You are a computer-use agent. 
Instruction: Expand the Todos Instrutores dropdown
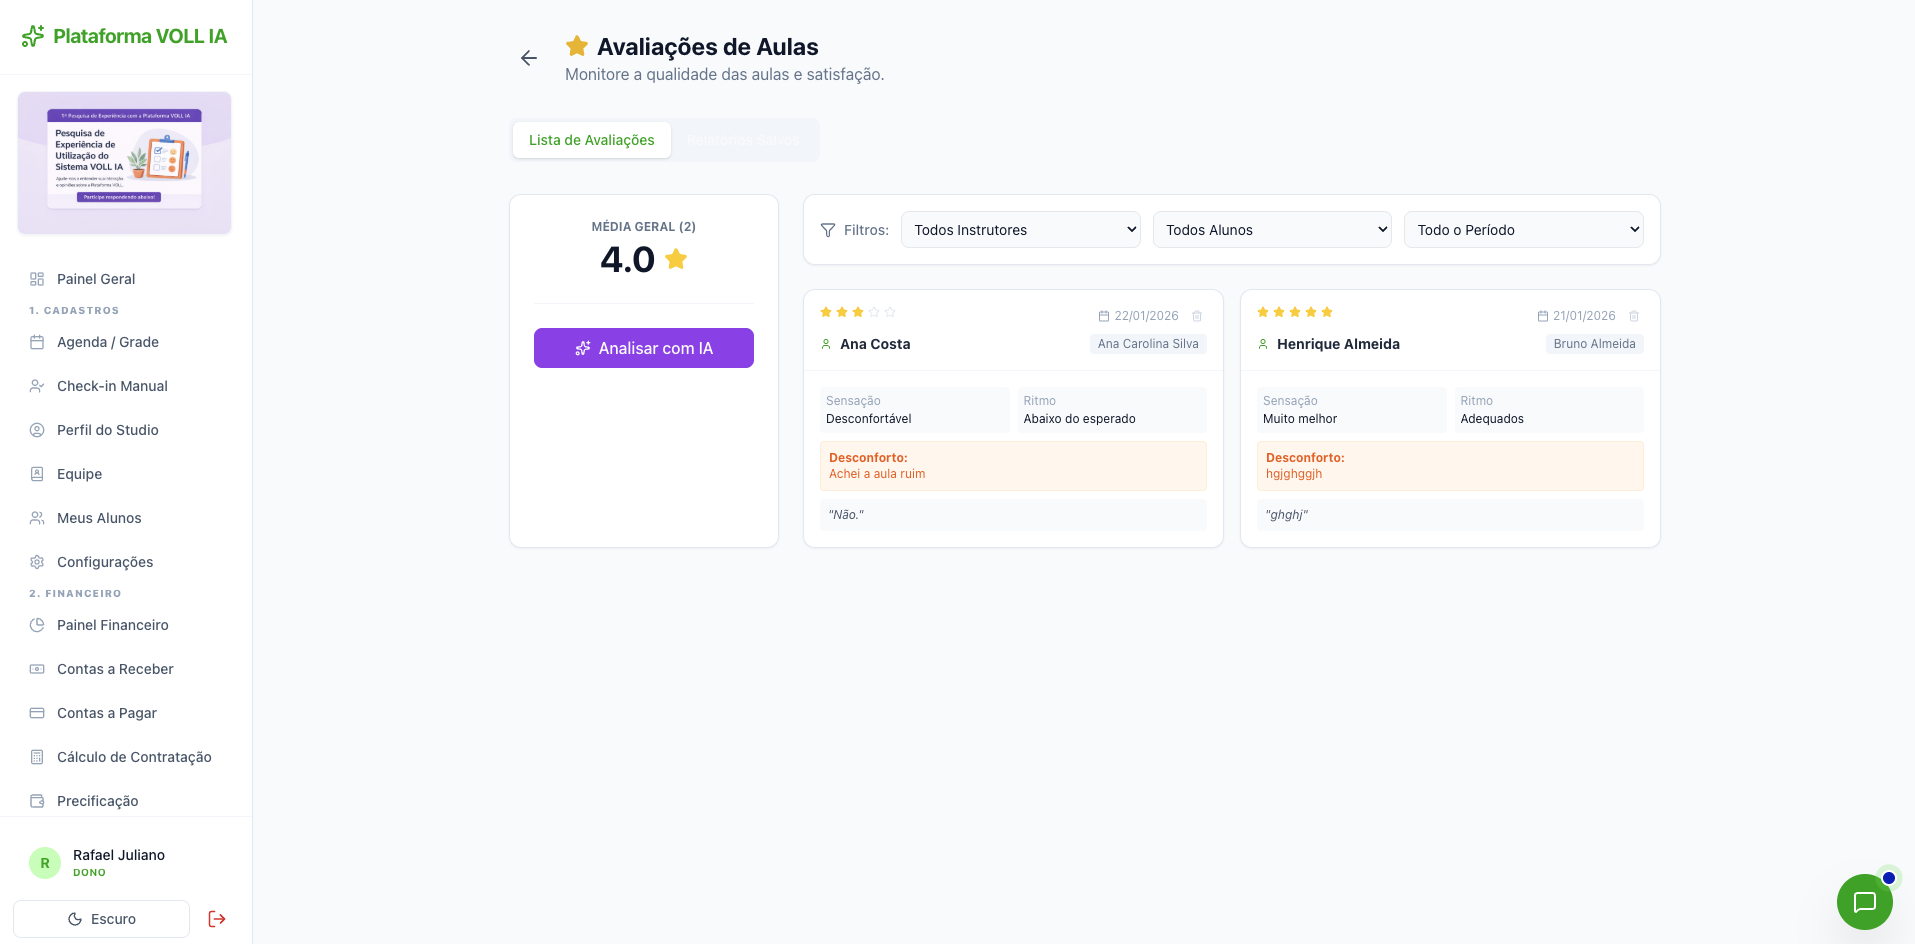point(1020,230)
